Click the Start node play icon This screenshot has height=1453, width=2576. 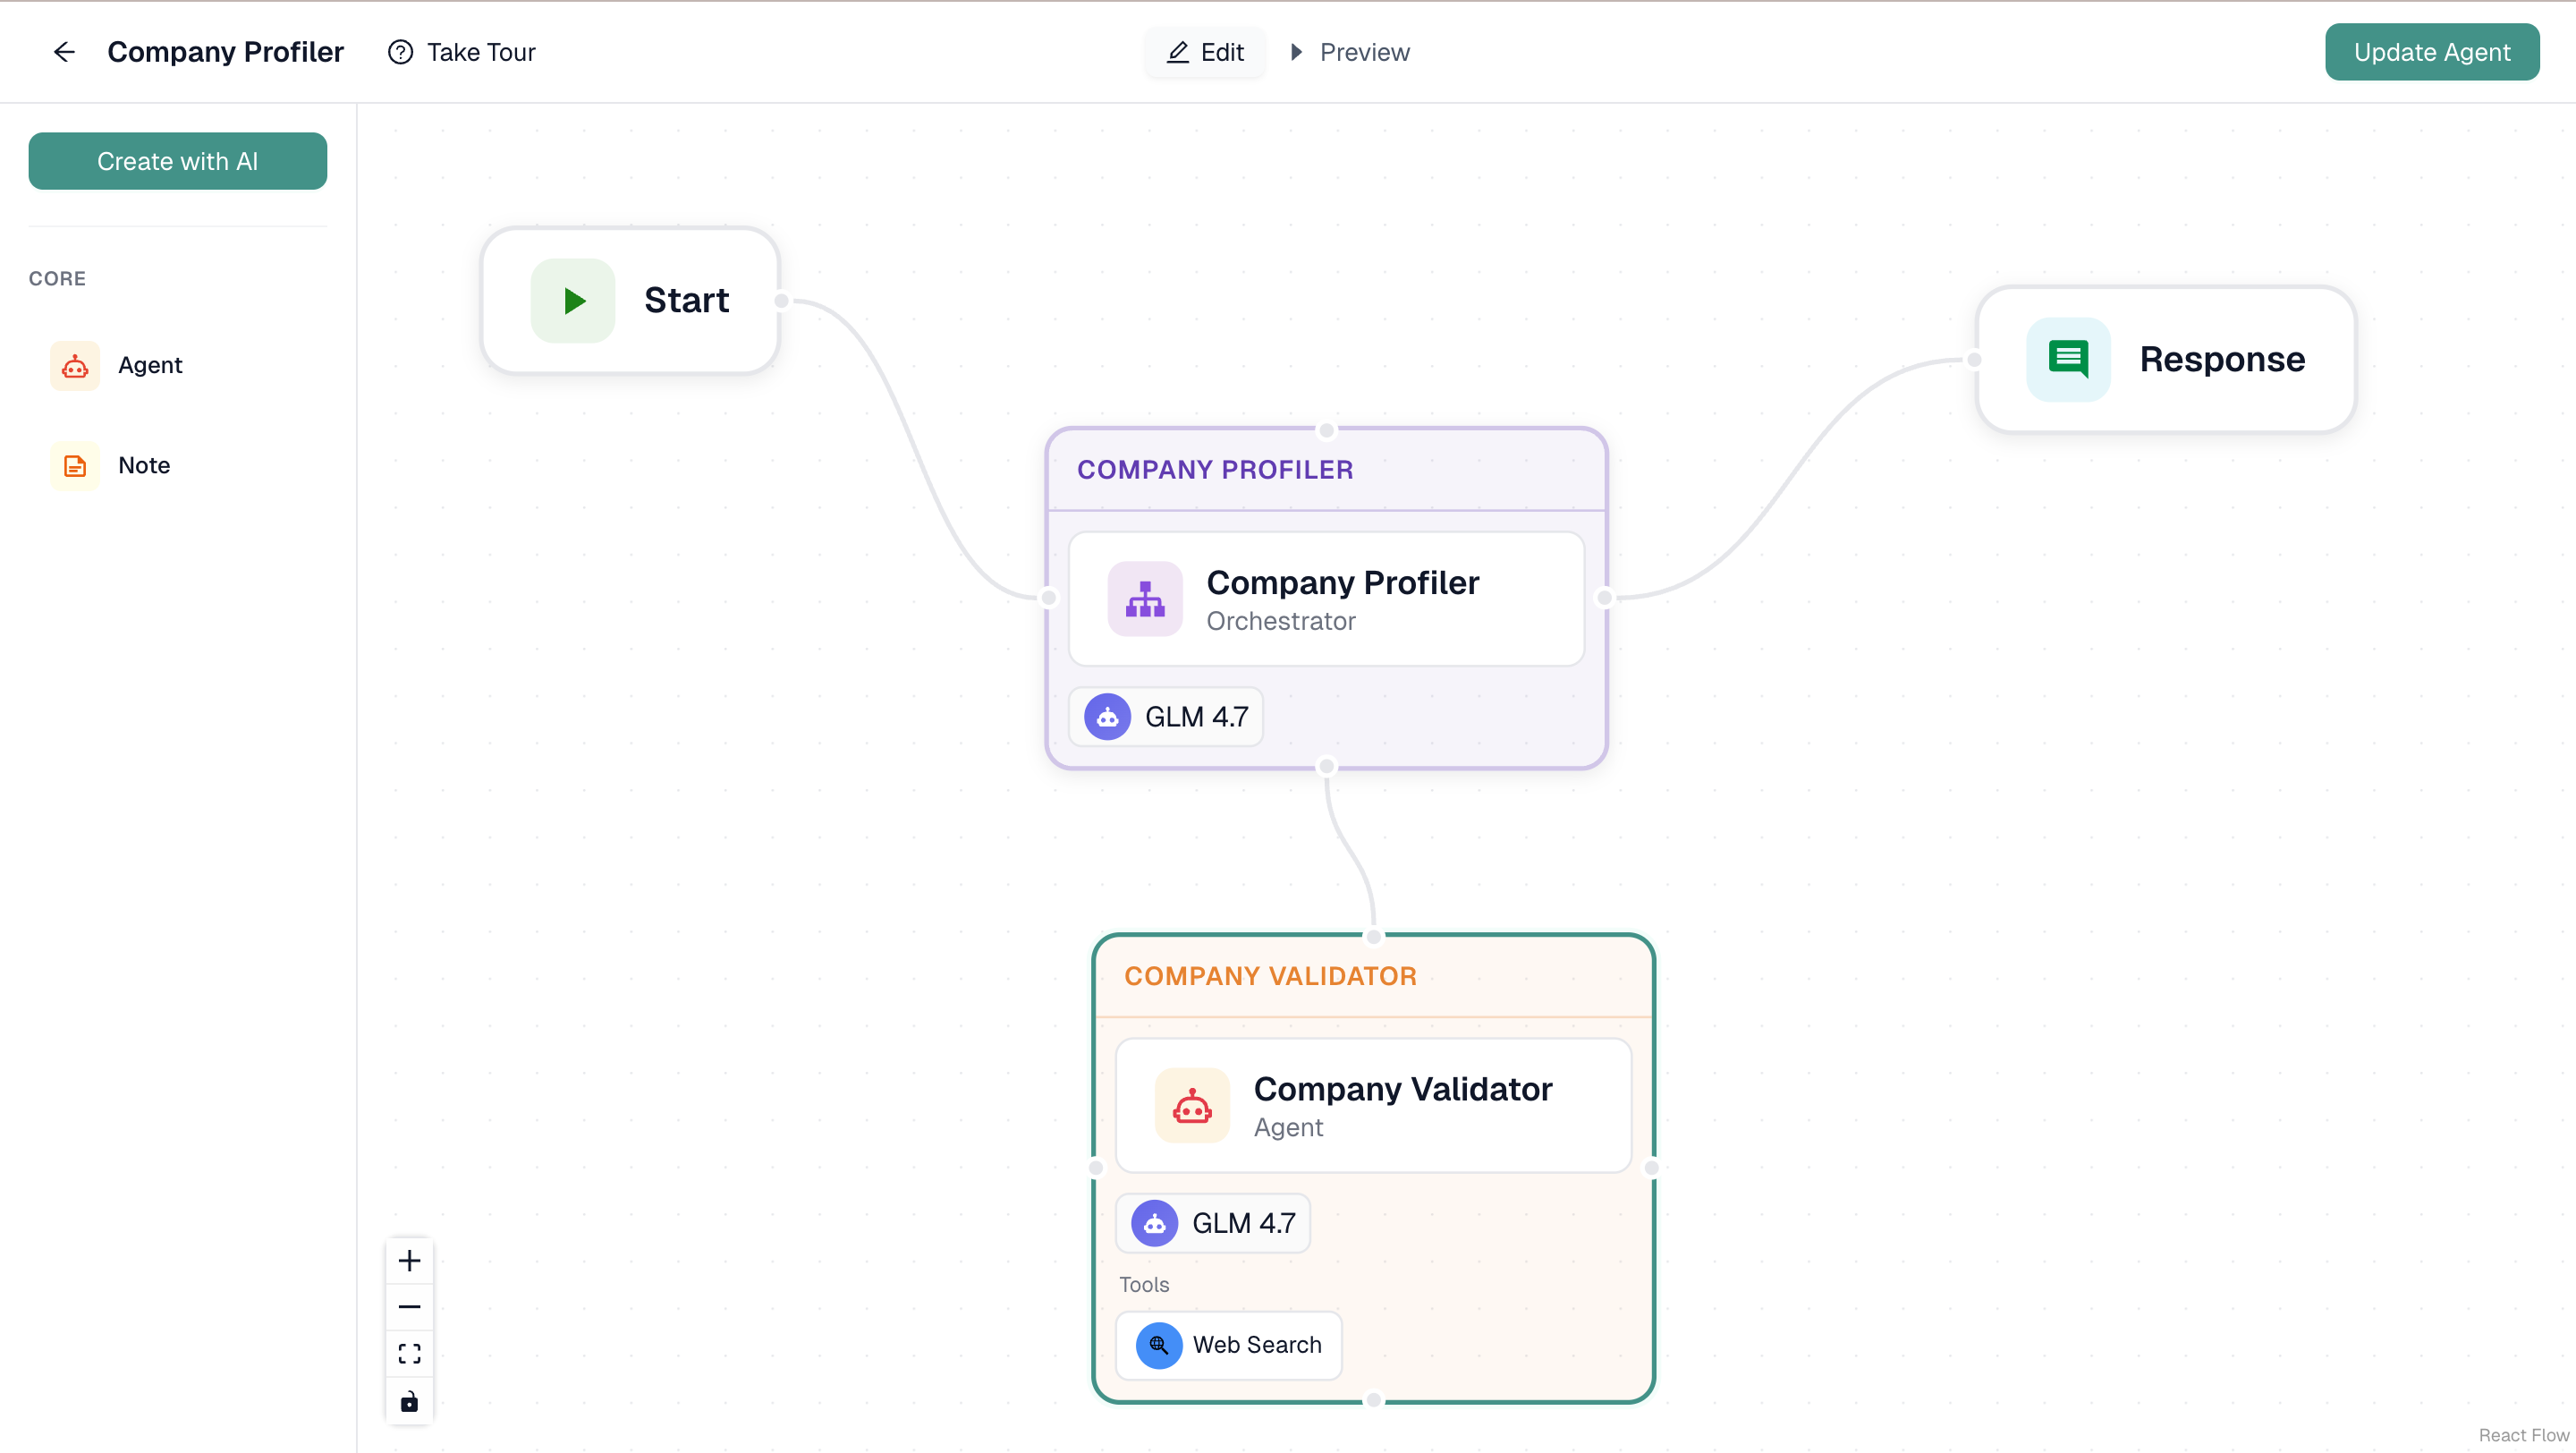click(573, 300)
